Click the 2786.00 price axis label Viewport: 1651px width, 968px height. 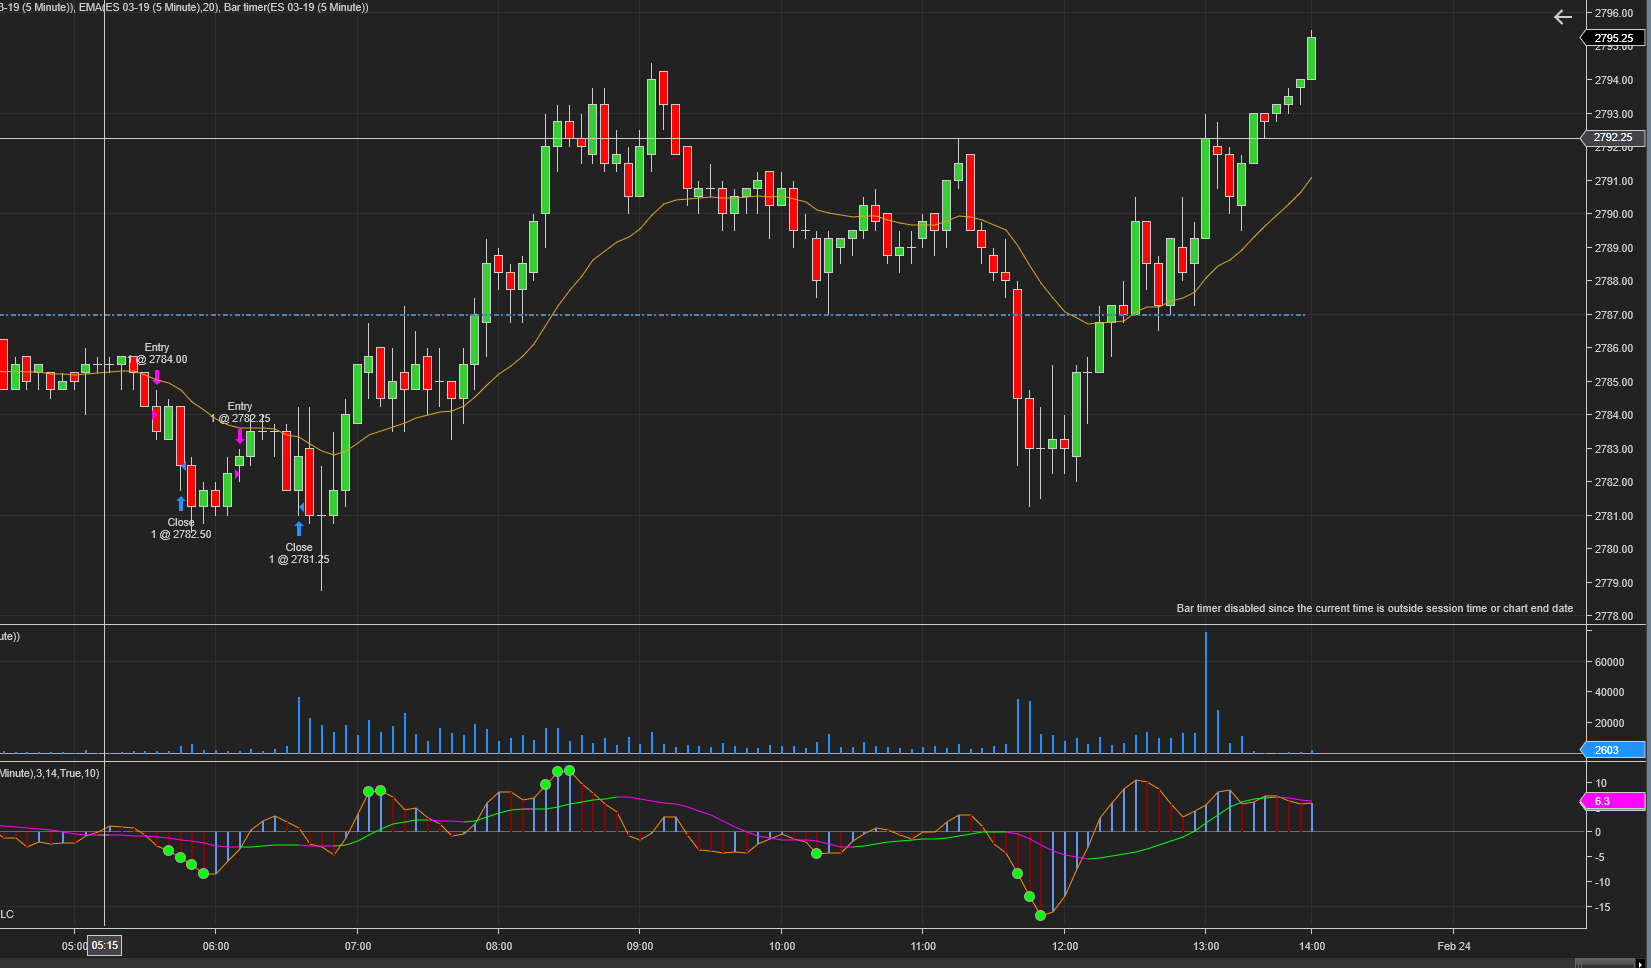tap(1613, 348)
